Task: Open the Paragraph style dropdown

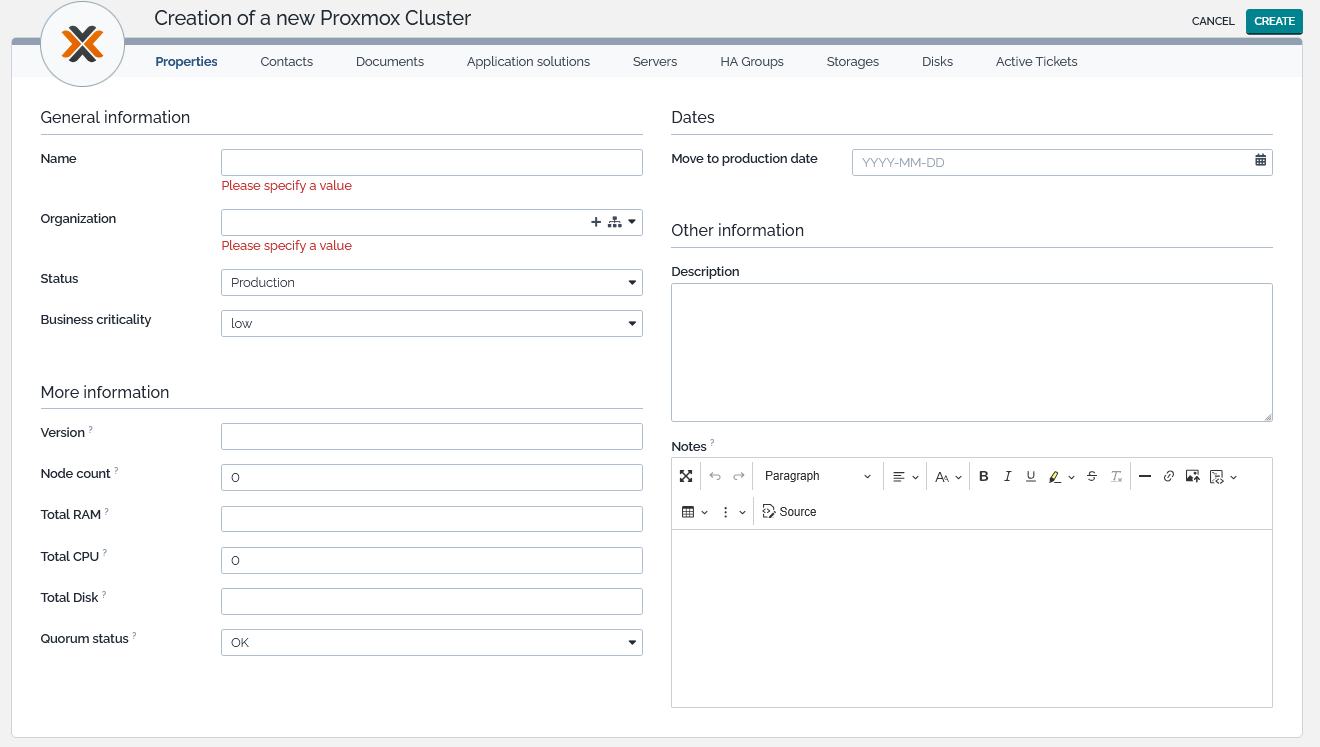Action: pos(817,476)
